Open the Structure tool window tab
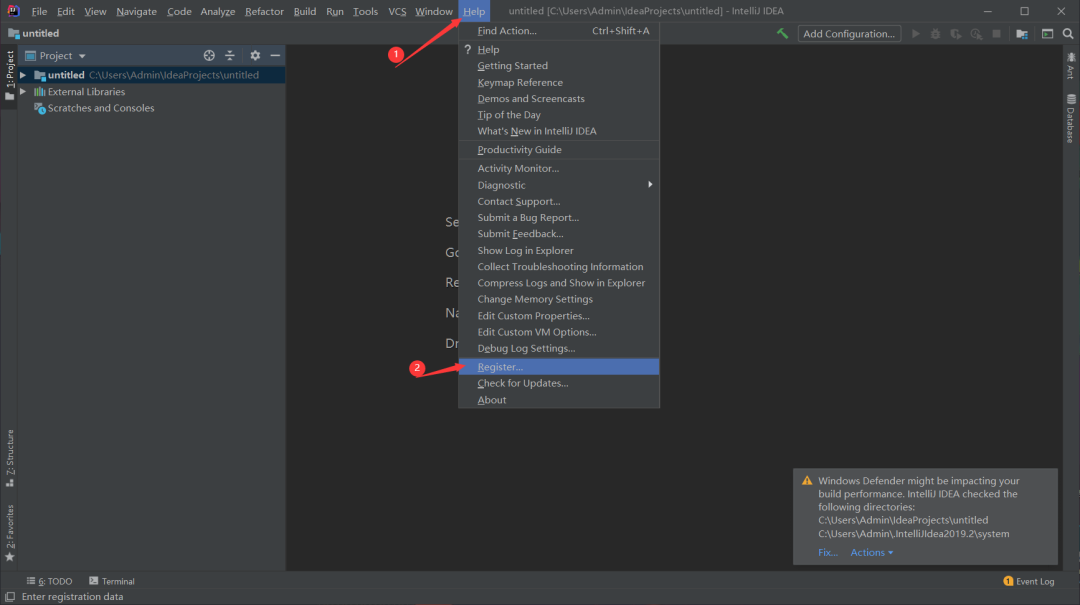This screenshot has height=605, width=1080. tap(10, 458)
